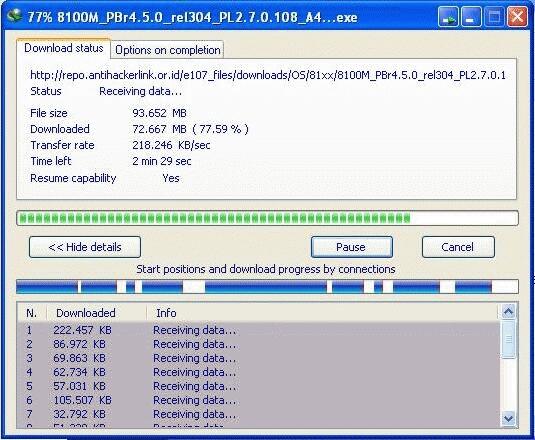Click the blue connections progress bar
This screenshot has height=440, width=535.
click(x=267, y=286)
